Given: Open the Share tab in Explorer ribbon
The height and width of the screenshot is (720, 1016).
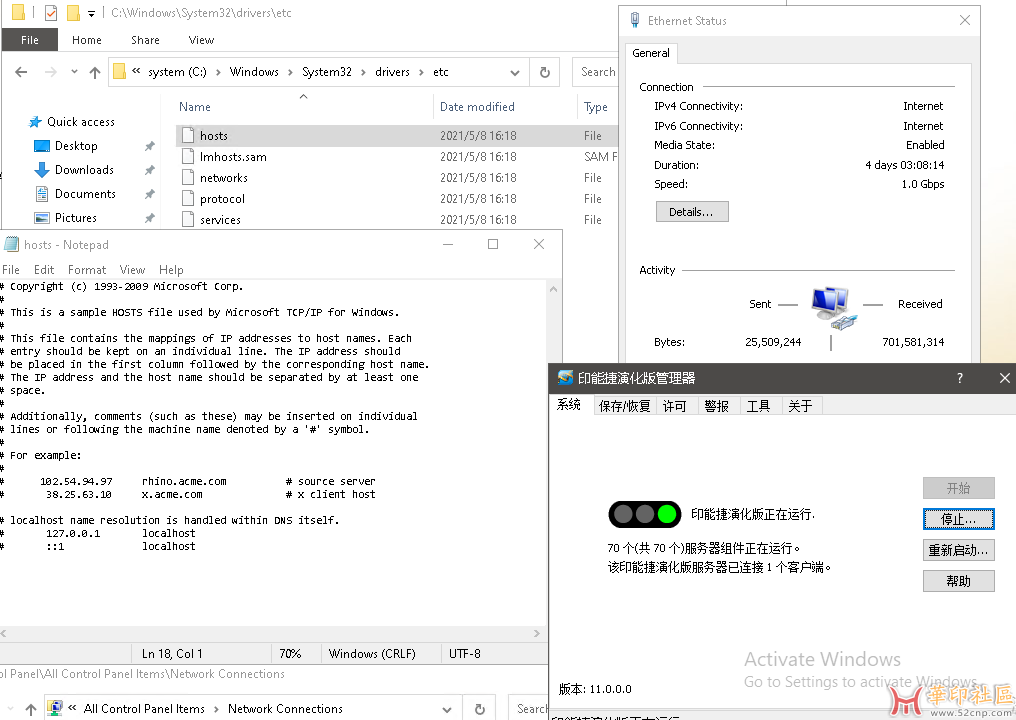Looking at the screenshot, I should (145, 40).
